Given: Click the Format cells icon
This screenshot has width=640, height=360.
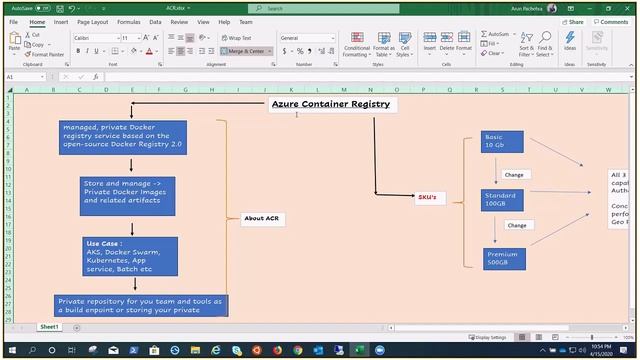Looking at the screenshot, I should 464,38.
